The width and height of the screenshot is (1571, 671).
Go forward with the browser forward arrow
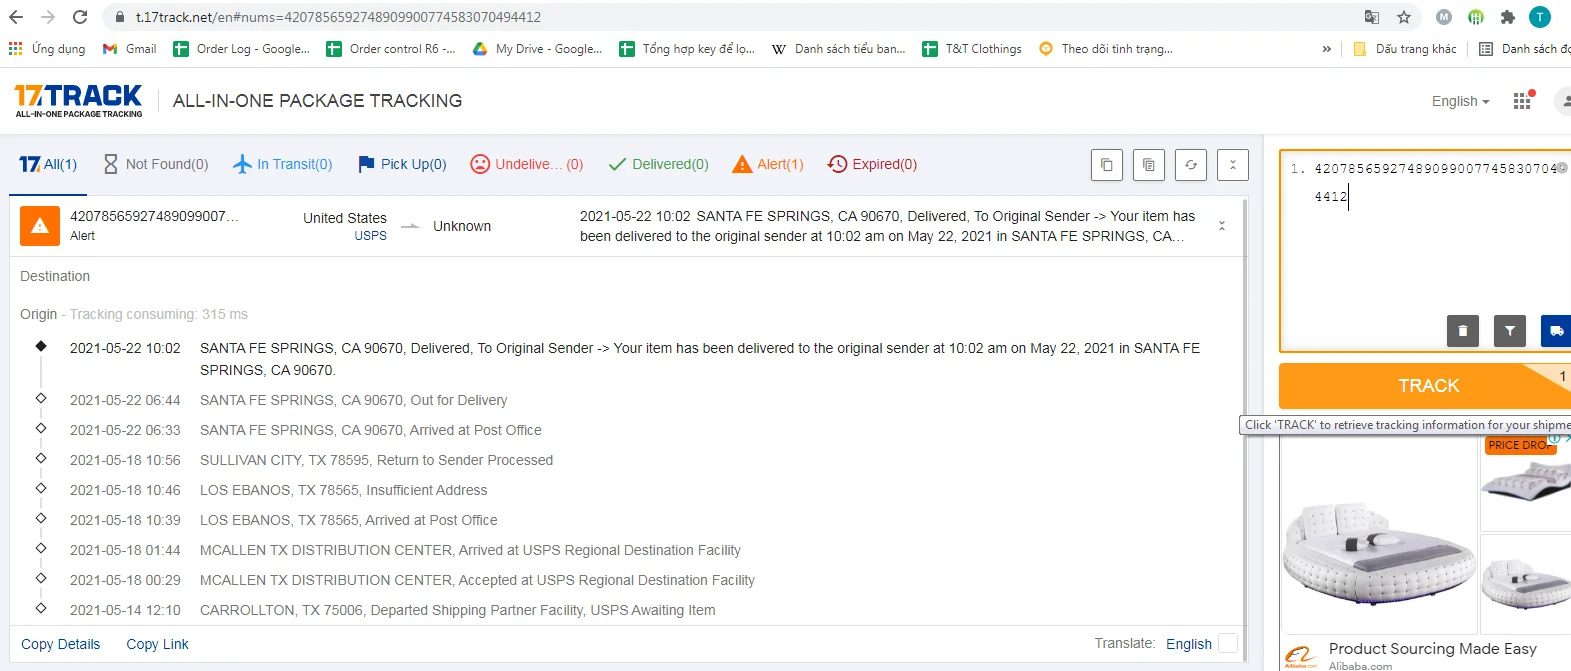point(48,17)
